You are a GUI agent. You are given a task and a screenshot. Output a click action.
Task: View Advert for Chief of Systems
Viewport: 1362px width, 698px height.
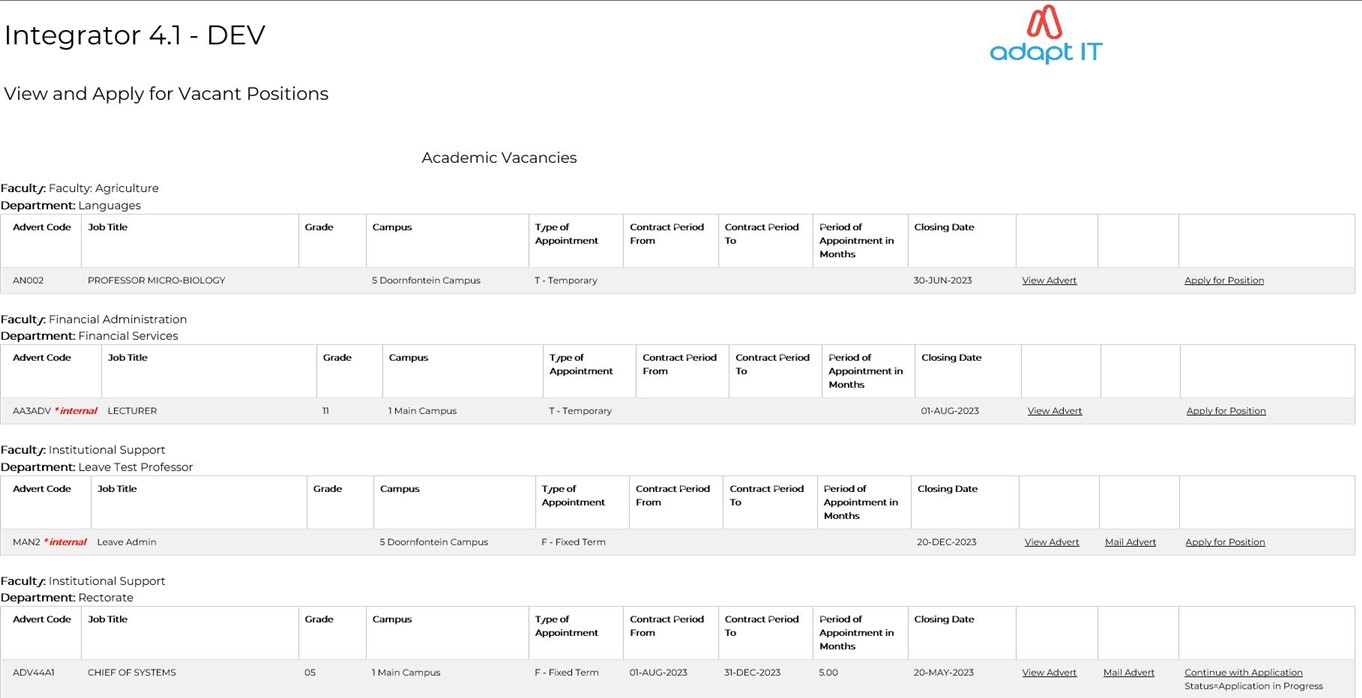(x=1049, y=673)
